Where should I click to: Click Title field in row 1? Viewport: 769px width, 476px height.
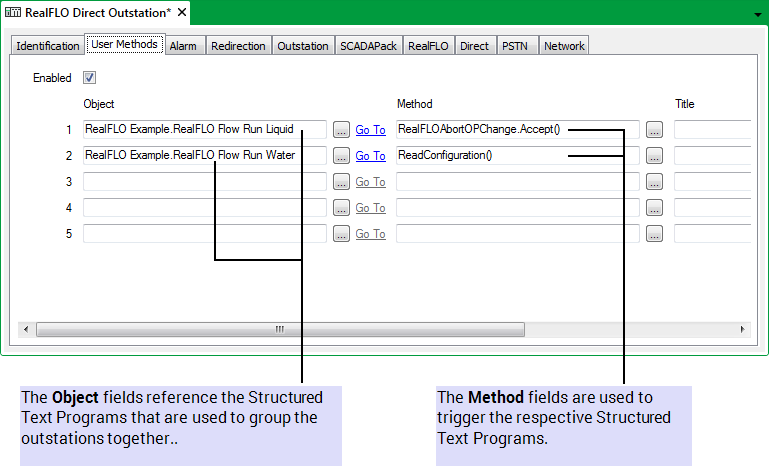point(713,129)
